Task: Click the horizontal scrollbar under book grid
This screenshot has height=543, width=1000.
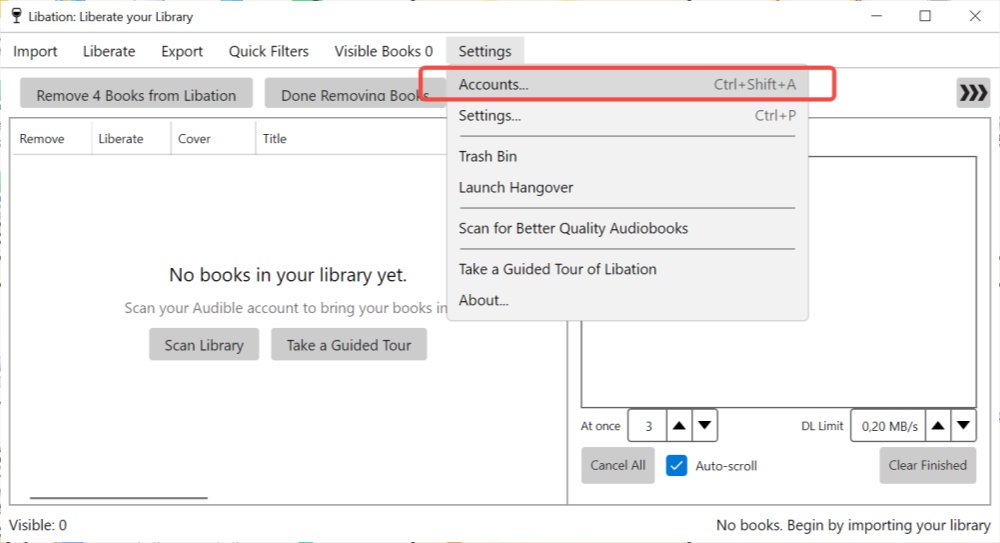Action: pos(119,498)
